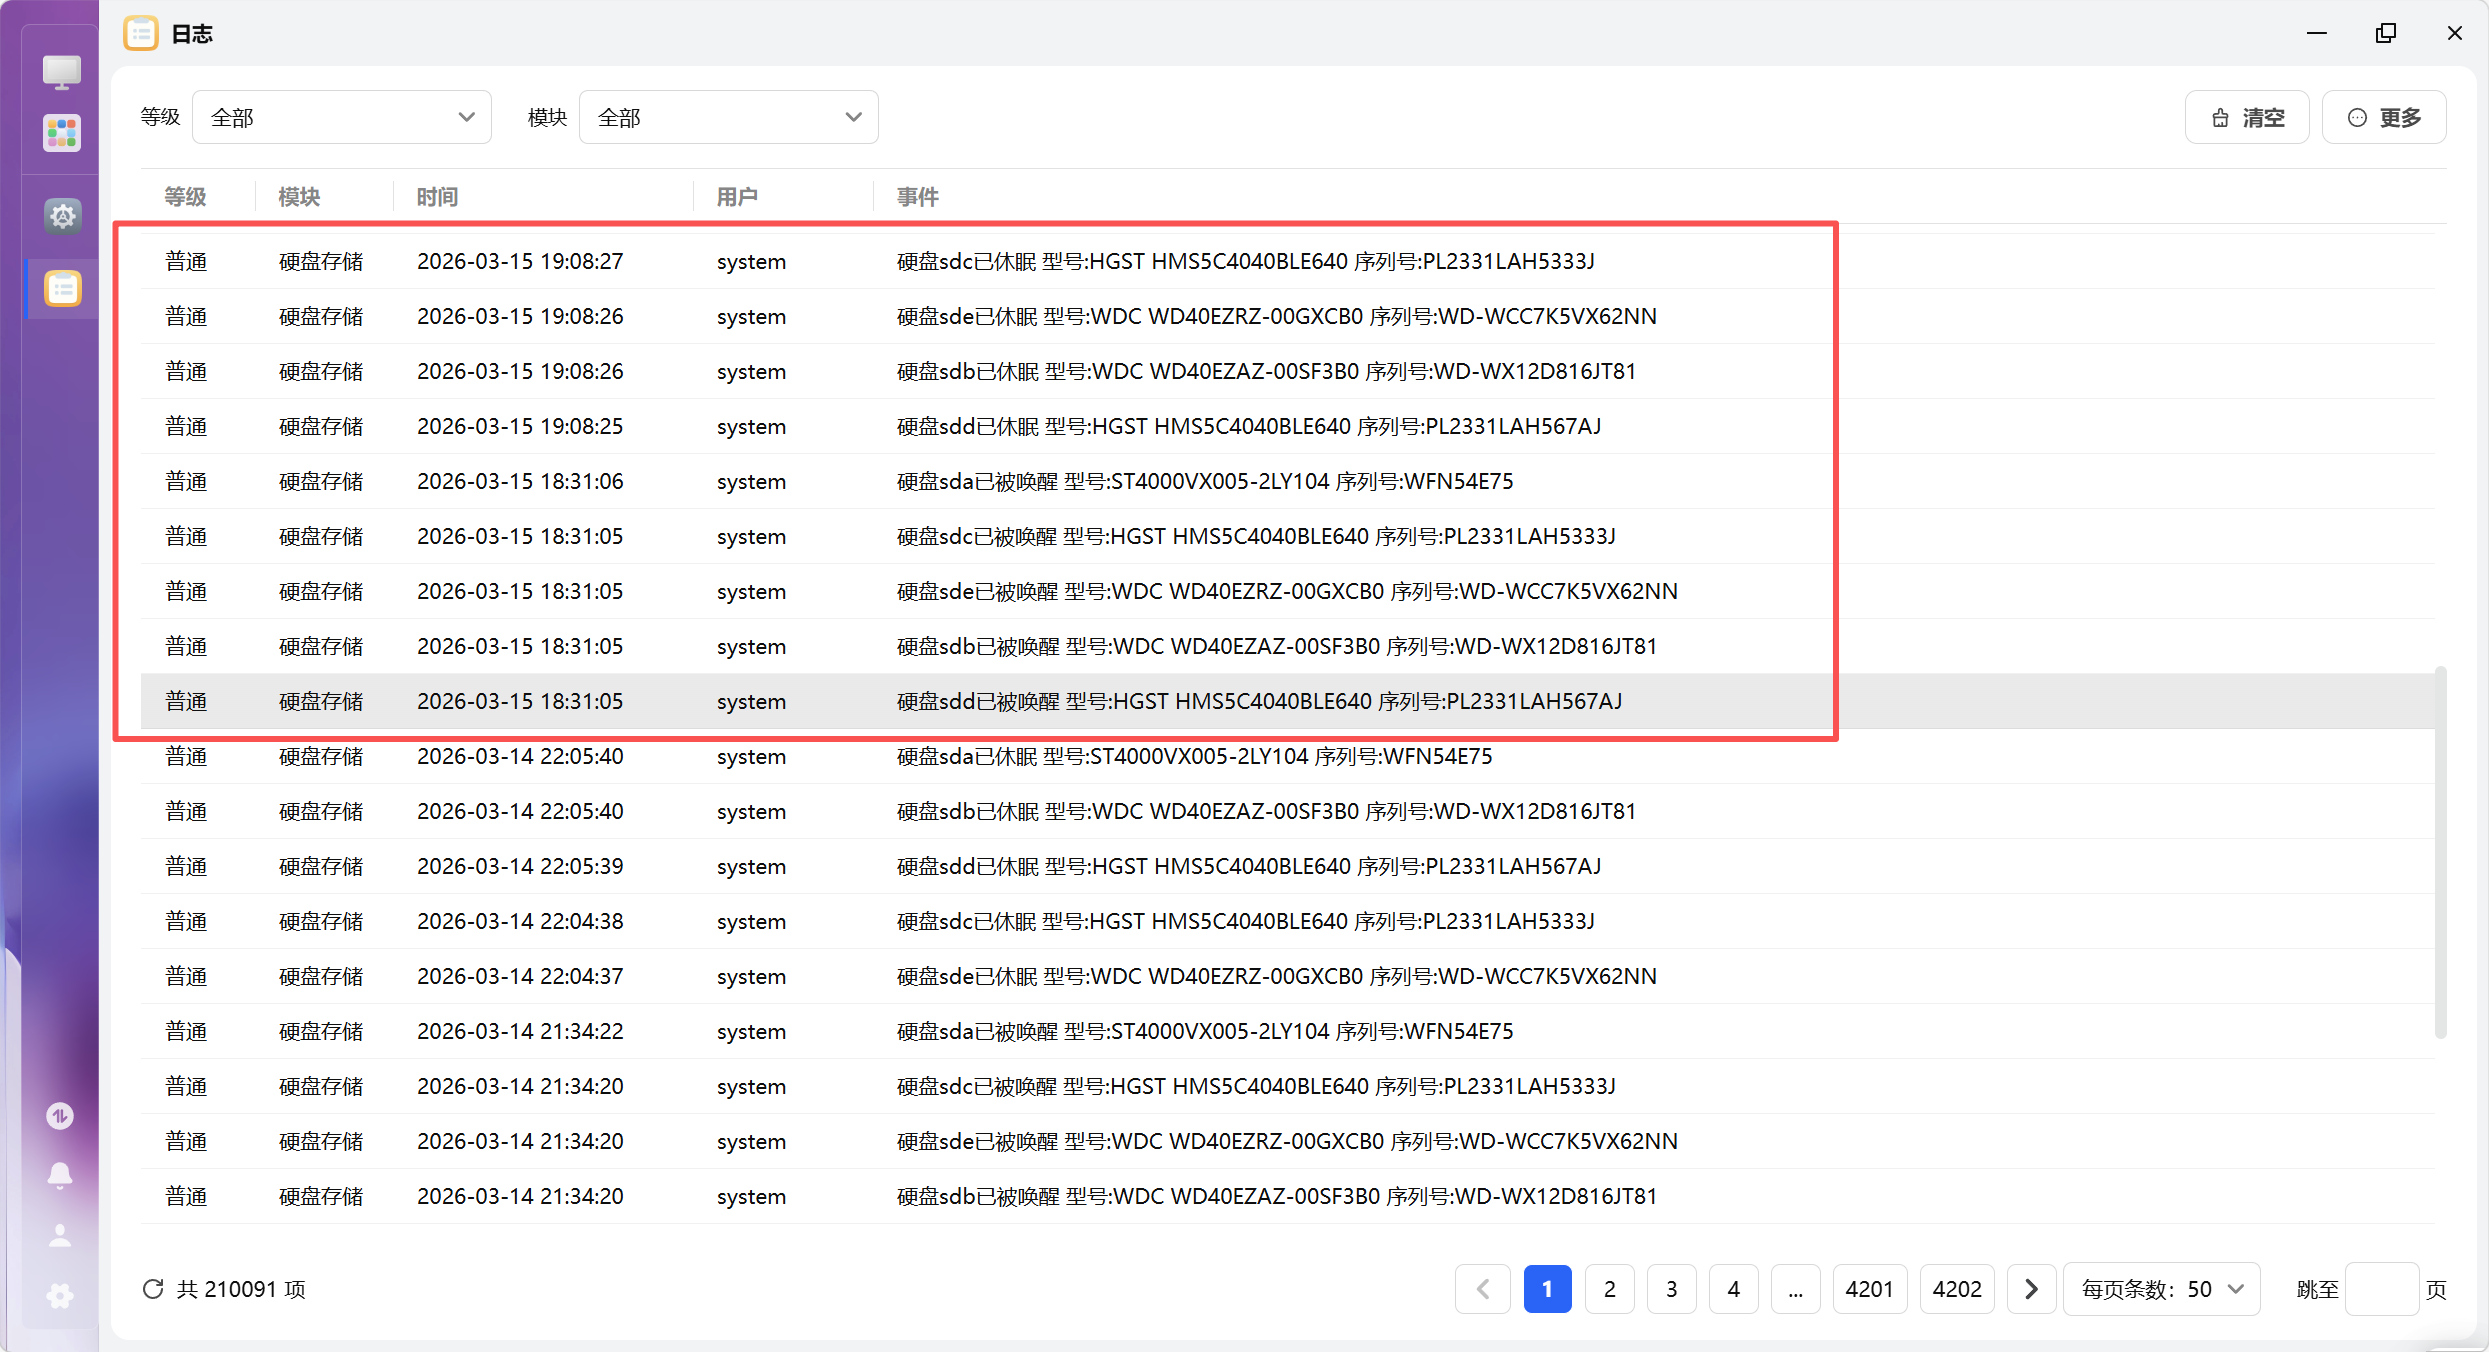The height and width of the screenshot is (1352, 2489).
Task: Open the colorful app center icon
Action: (x=61, y=133)
